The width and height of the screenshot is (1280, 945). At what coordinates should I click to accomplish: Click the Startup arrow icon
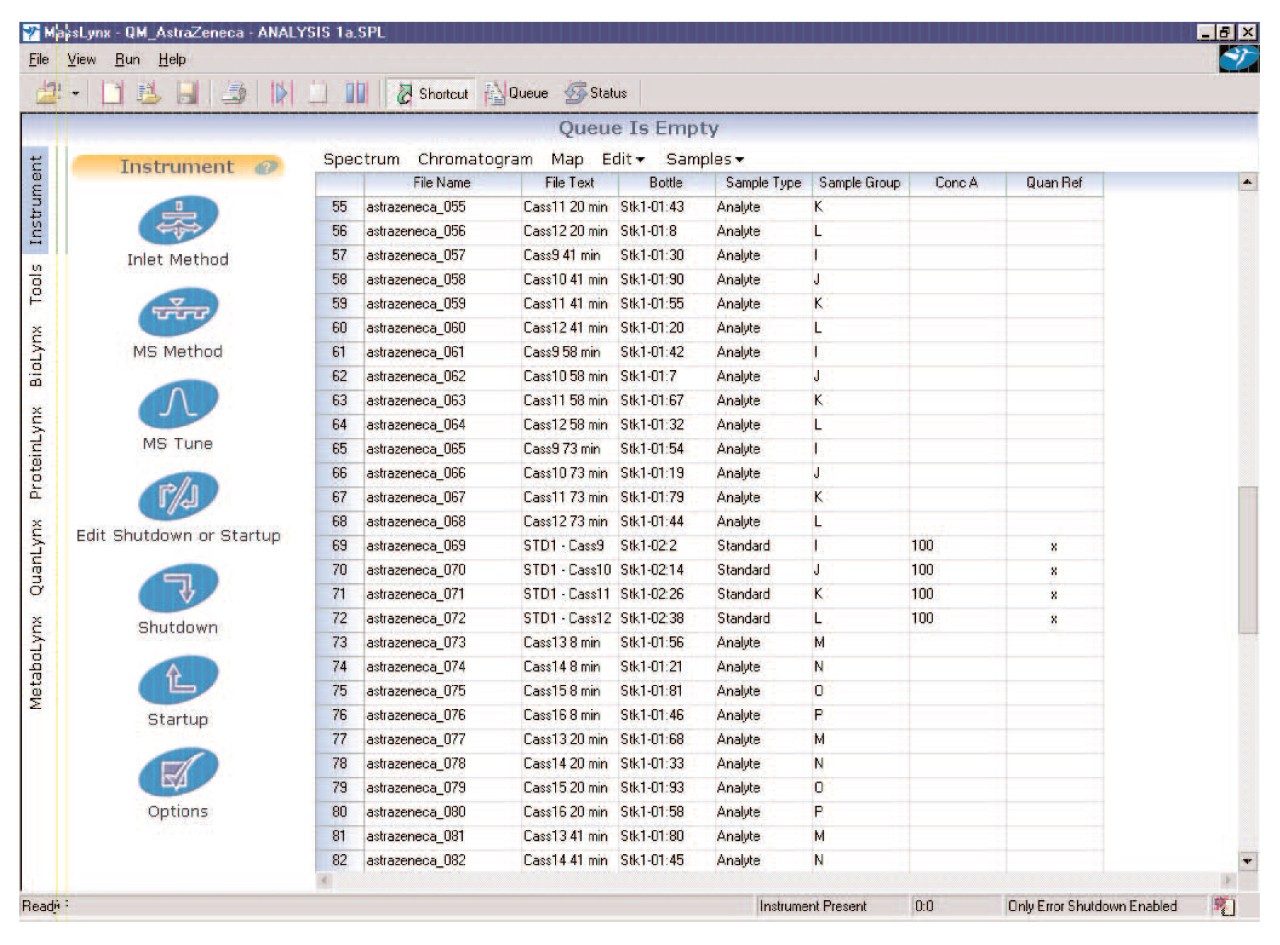tap(177, 680)
